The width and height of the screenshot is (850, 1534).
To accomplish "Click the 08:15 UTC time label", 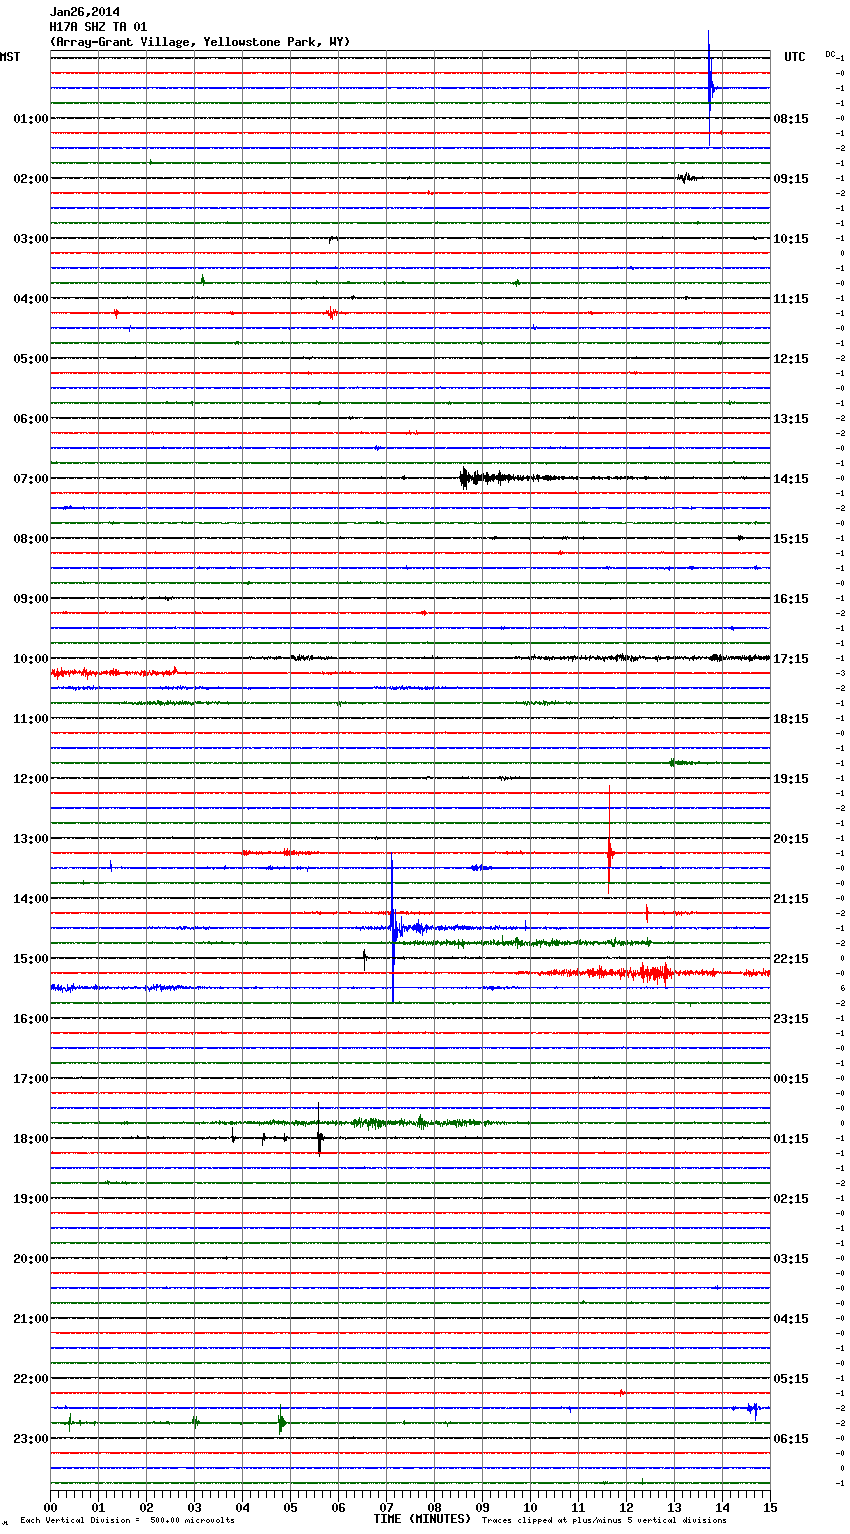I will [x=791, y=119].
